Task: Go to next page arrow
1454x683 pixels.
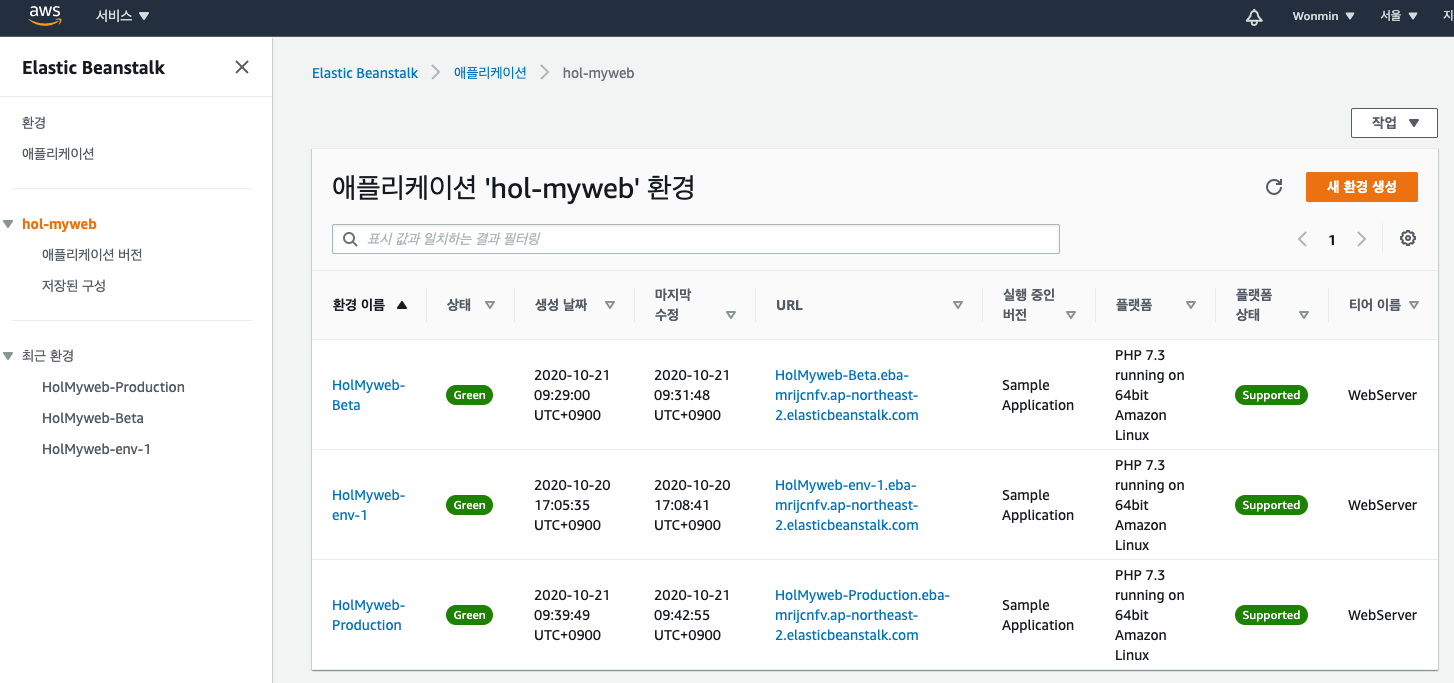Action: [1361, 239]
